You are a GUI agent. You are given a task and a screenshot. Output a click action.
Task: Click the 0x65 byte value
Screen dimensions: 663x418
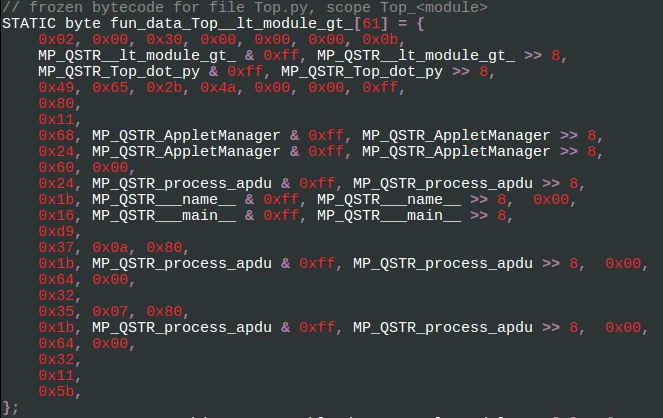click(x=110, y=87)
